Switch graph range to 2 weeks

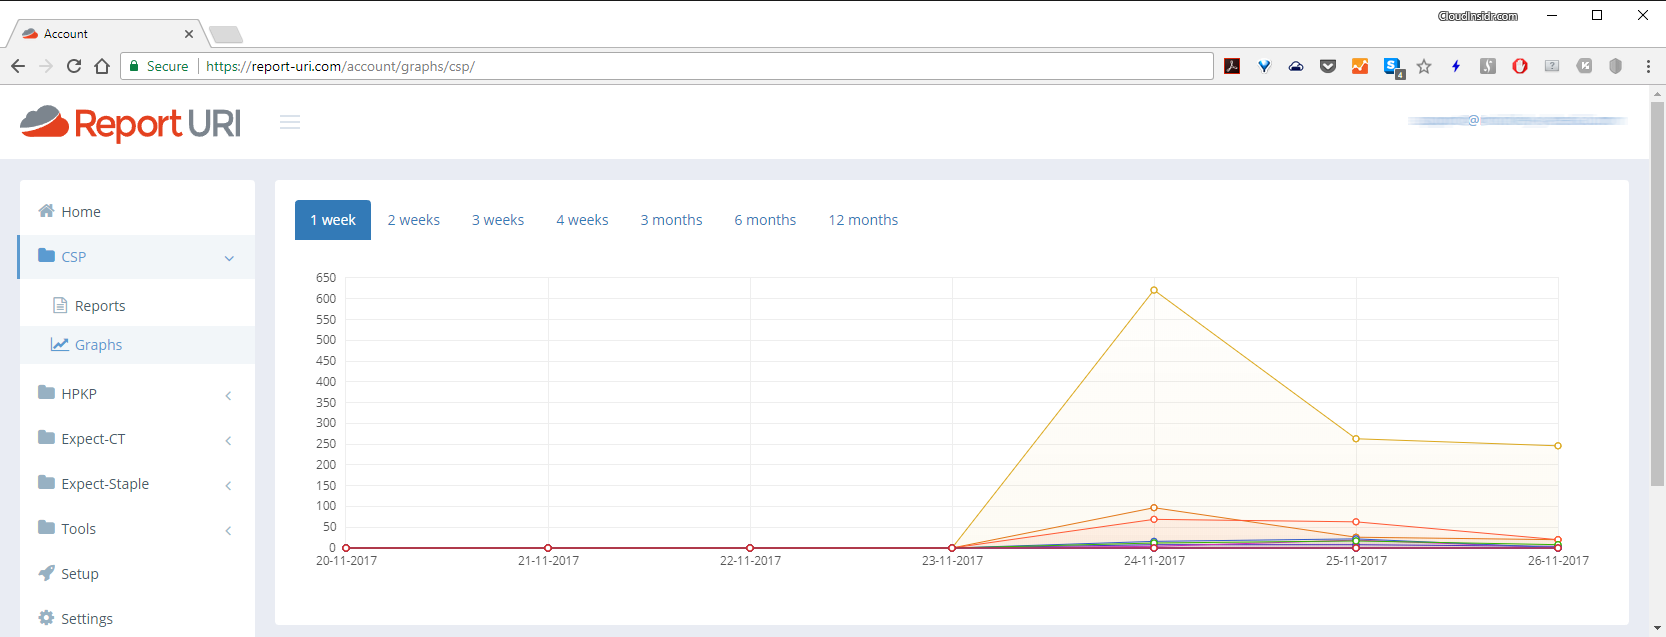click(413, 220)
